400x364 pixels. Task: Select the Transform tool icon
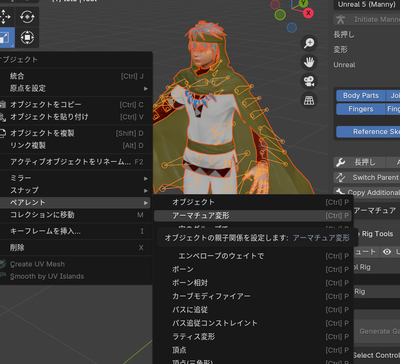point(27,37)
